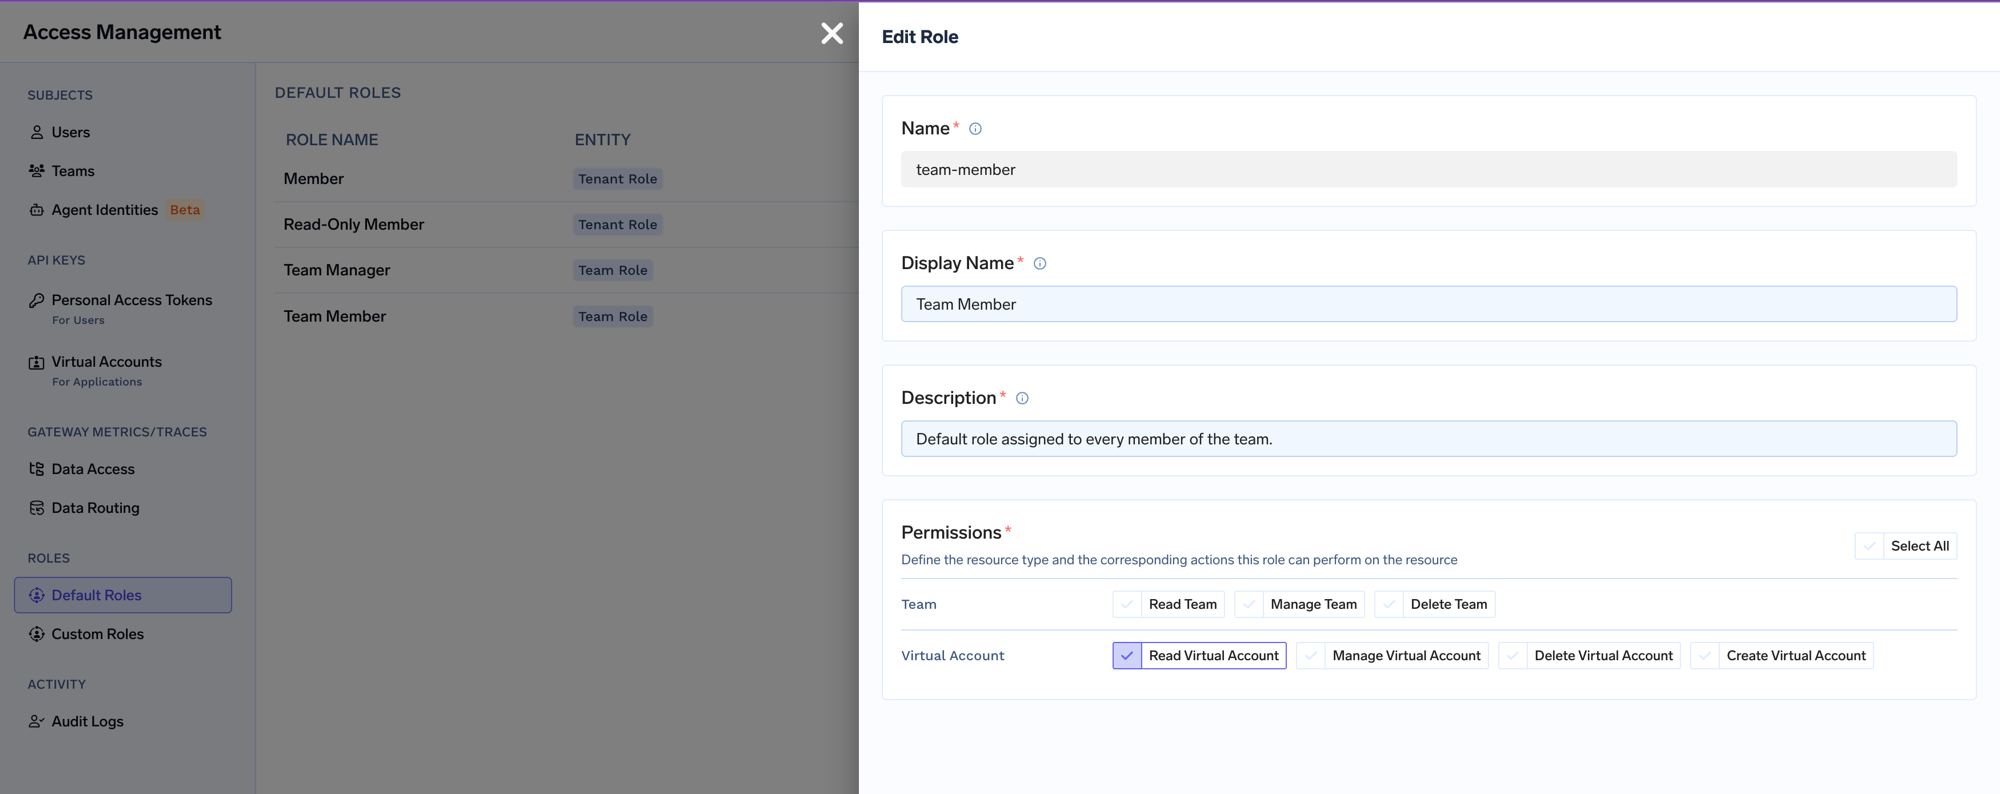Select Default Roles in sidebar
Image resolution: width=2000 pixels, height=794 pixels.
(123, 595)
